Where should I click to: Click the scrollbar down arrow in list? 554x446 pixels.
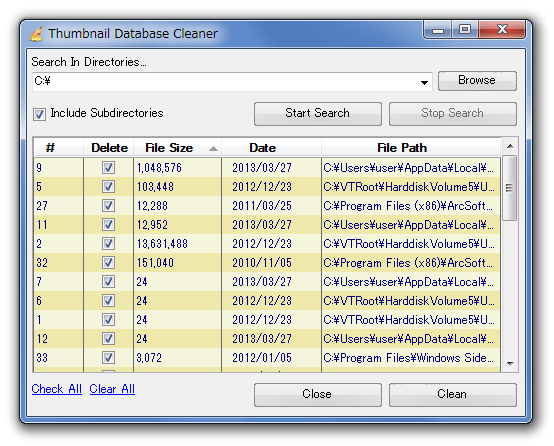point(510,363)
